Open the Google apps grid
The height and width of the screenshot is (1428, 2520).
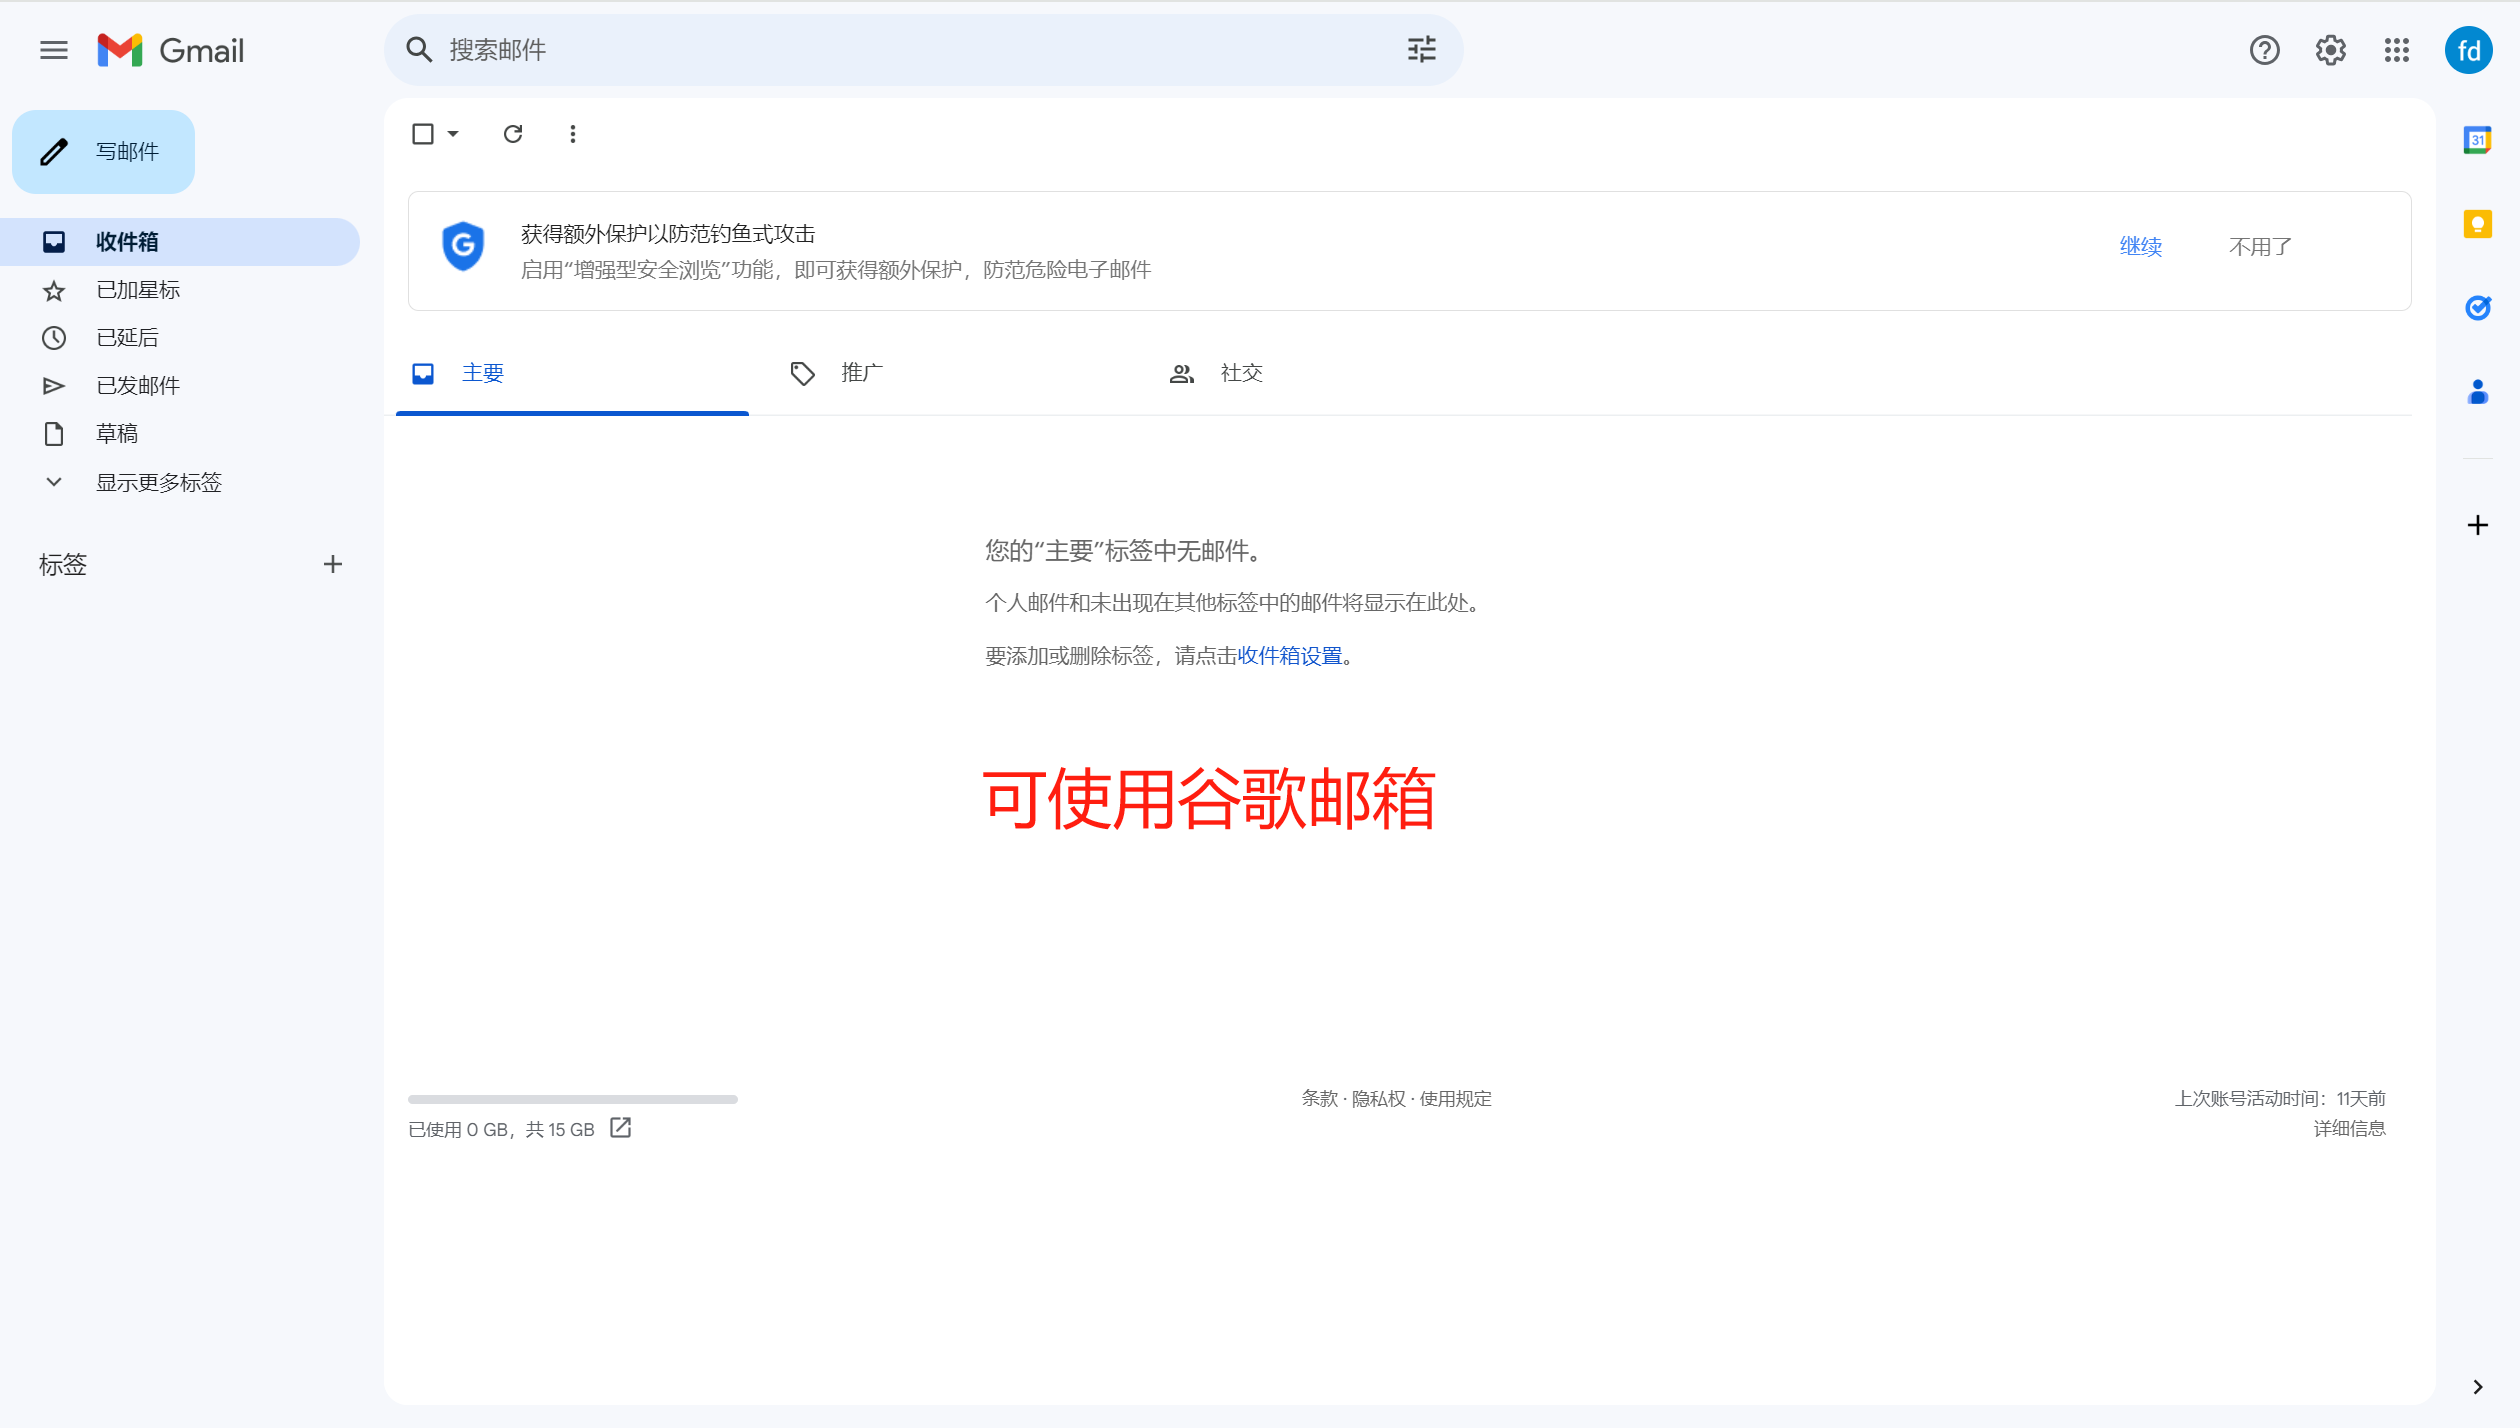click(2396, 50)
